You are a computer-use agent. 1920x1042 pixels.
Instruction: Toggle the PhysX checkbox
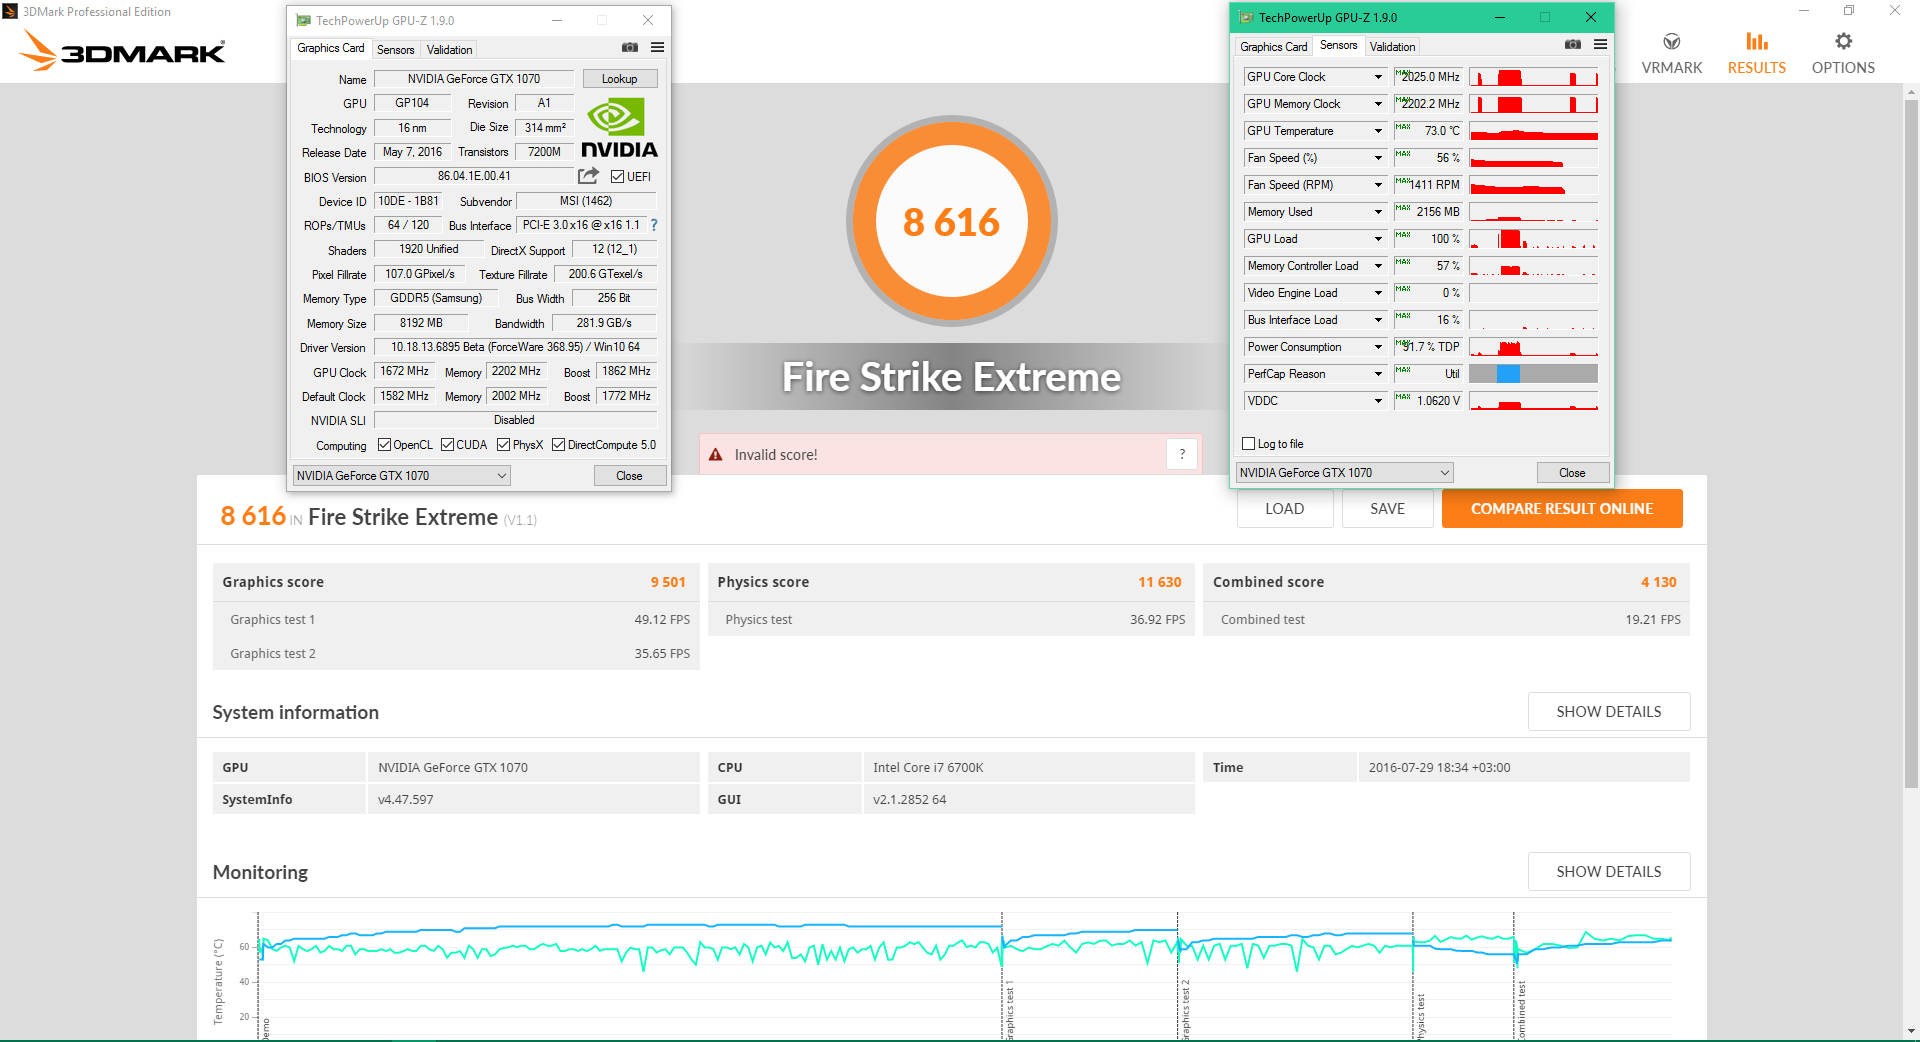point(503,445)
